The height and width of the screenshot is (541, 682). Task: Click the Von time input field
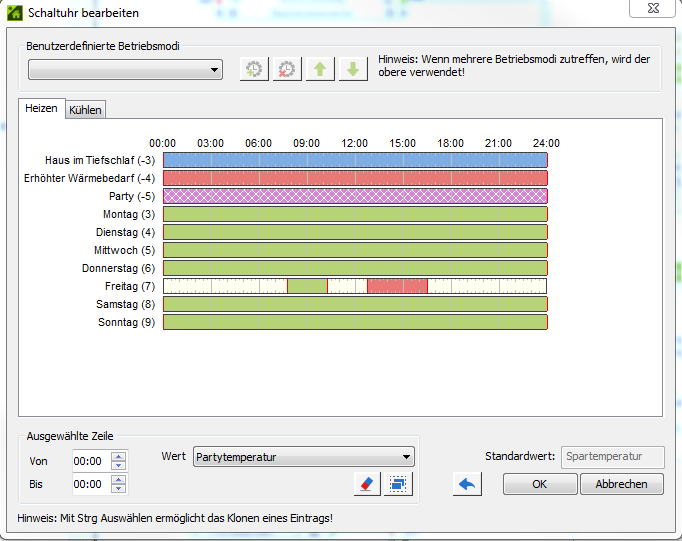[x=90, y=461]
